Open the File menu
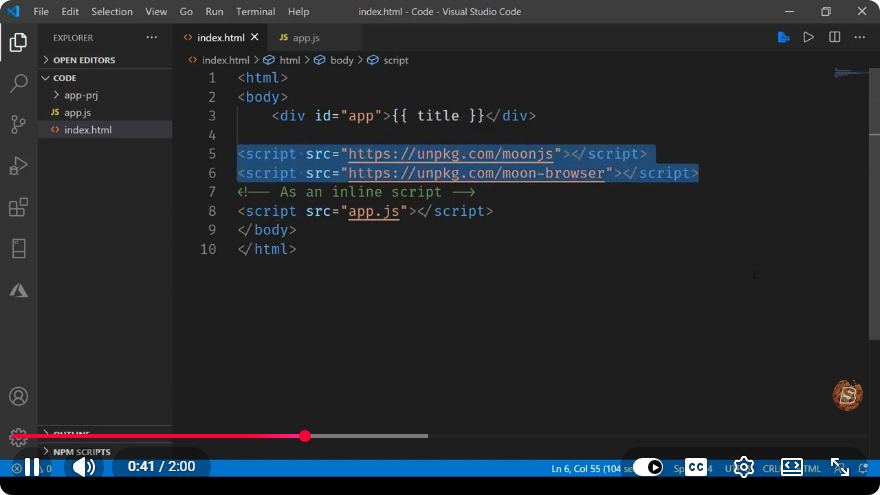 (41, 11)
